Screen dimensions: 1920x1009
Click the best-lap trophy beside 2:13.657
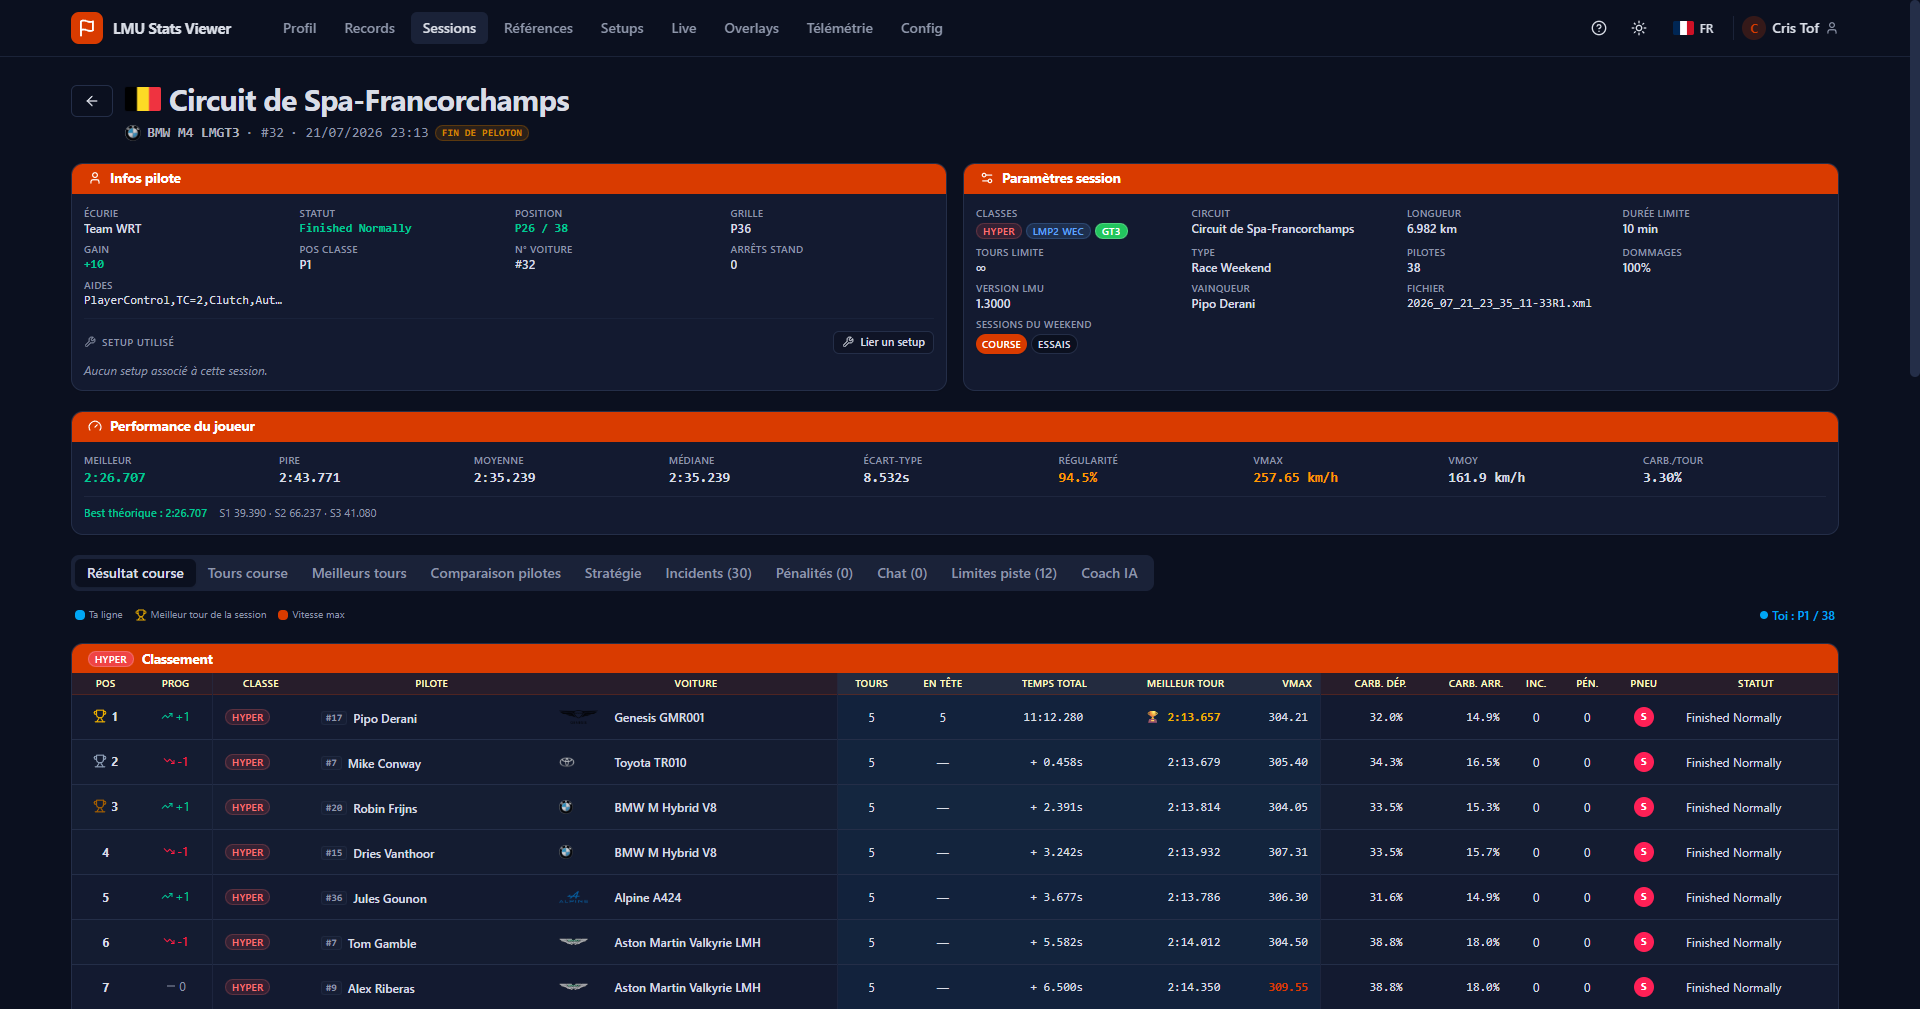[x=1153, y=717]
